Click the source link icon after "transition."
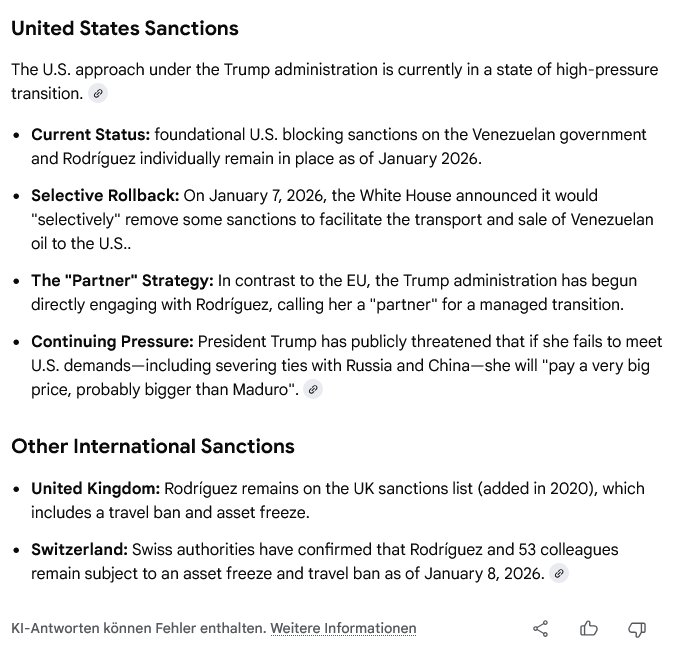Viewport: 682px width, 655px height. pos(97,94)
